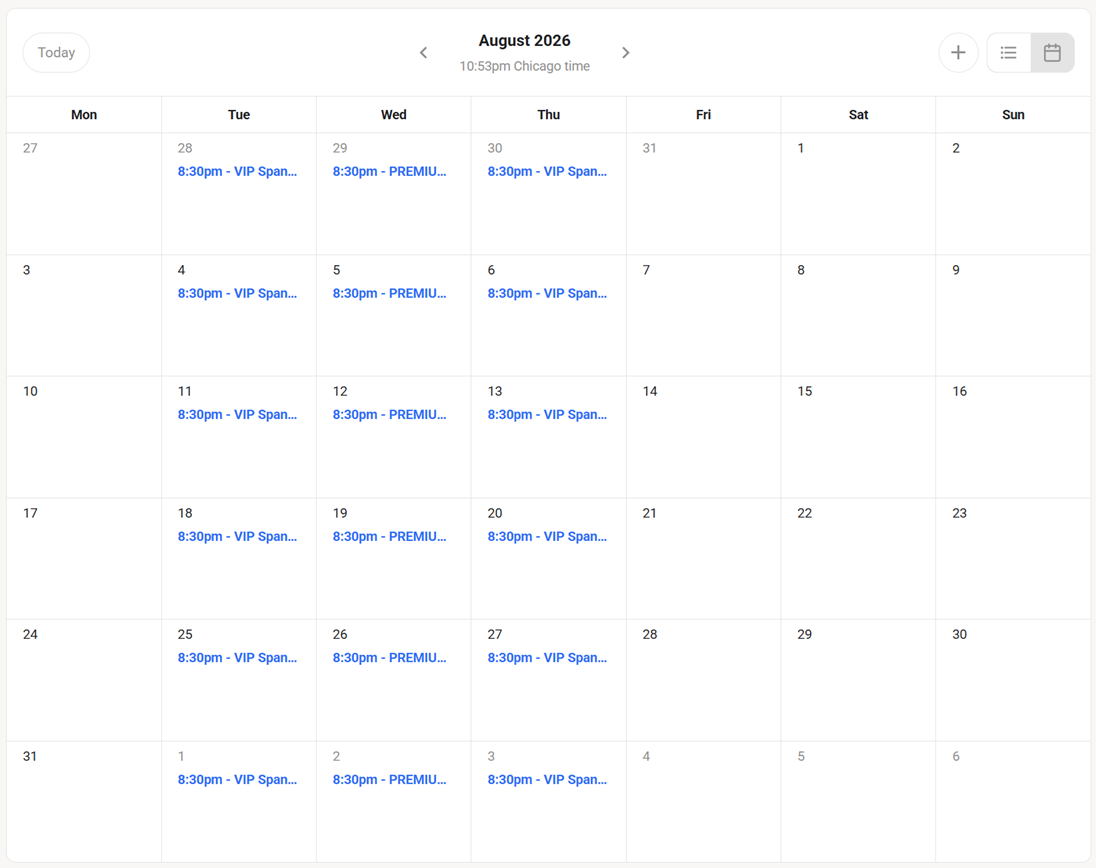Open VIP Span event on August 6
This screenshot has height=868, width=1096.
click(547, 294)
